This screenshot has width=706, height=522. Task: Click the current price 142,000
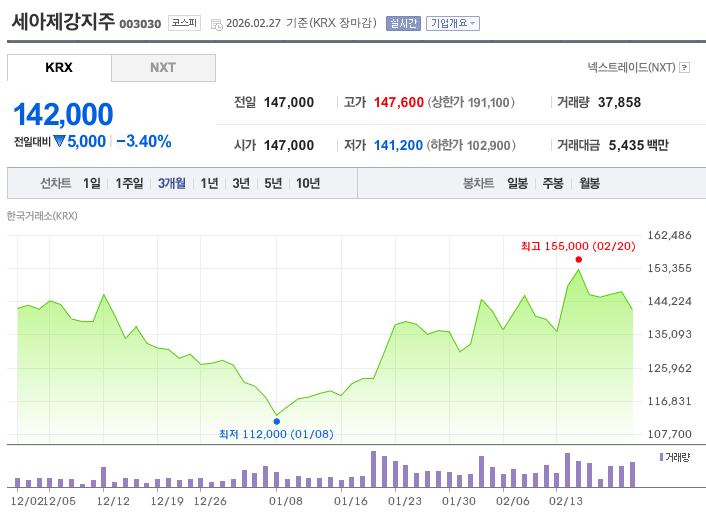point(63,114)
